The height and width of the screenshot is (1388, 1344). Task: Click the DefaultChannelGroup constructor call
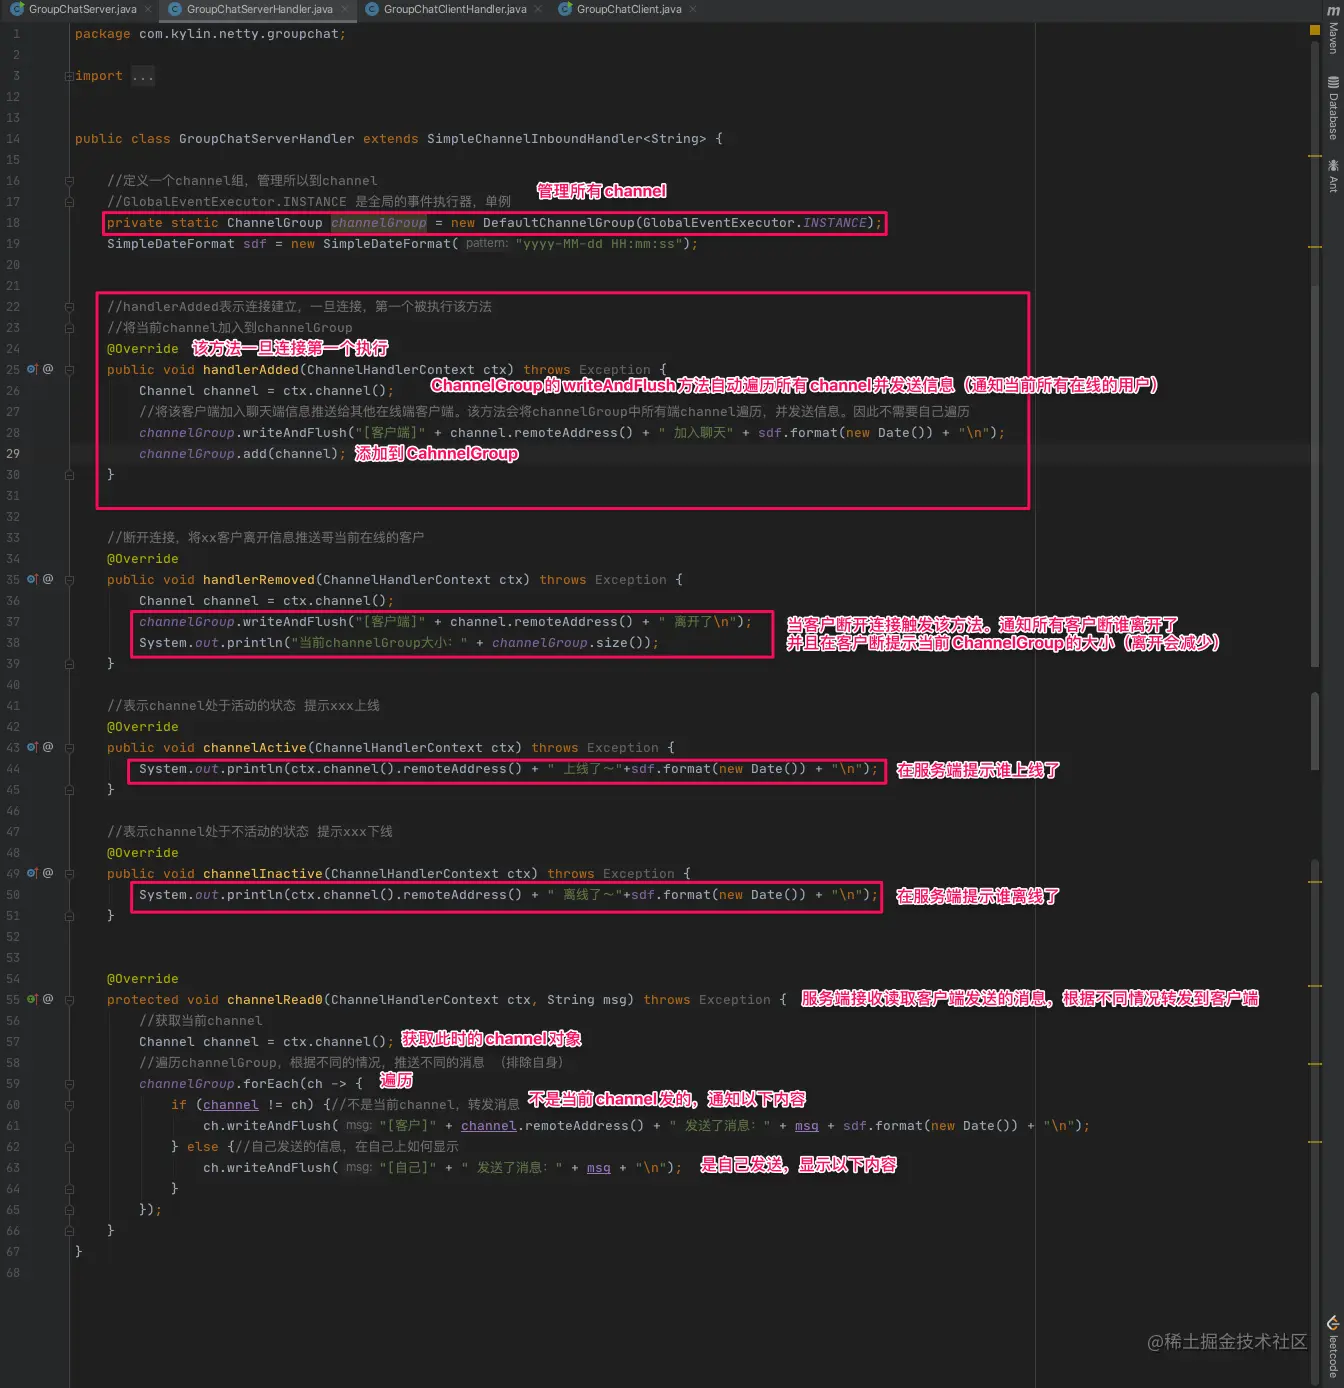pyautogui.click(x=559, y=223)
